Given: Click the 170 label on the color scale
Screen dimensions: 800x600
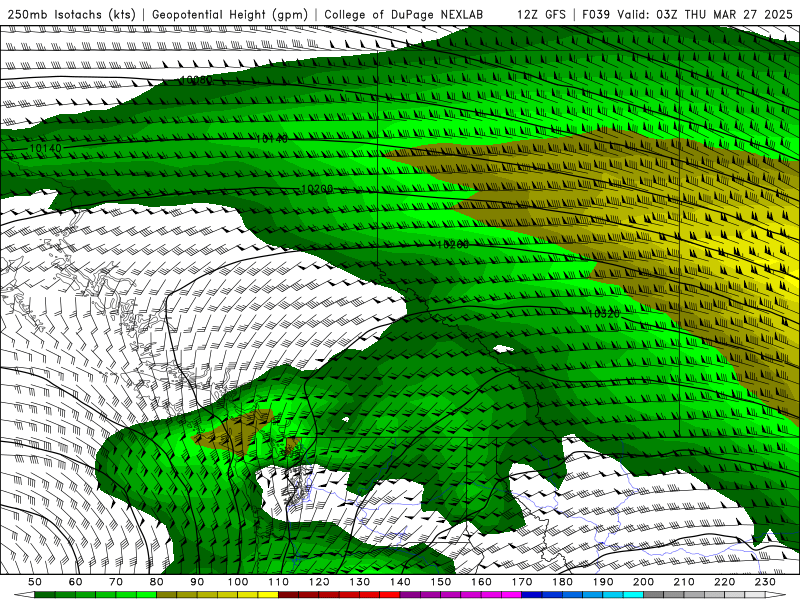Looking at the screenshot, I should point(522,582).
